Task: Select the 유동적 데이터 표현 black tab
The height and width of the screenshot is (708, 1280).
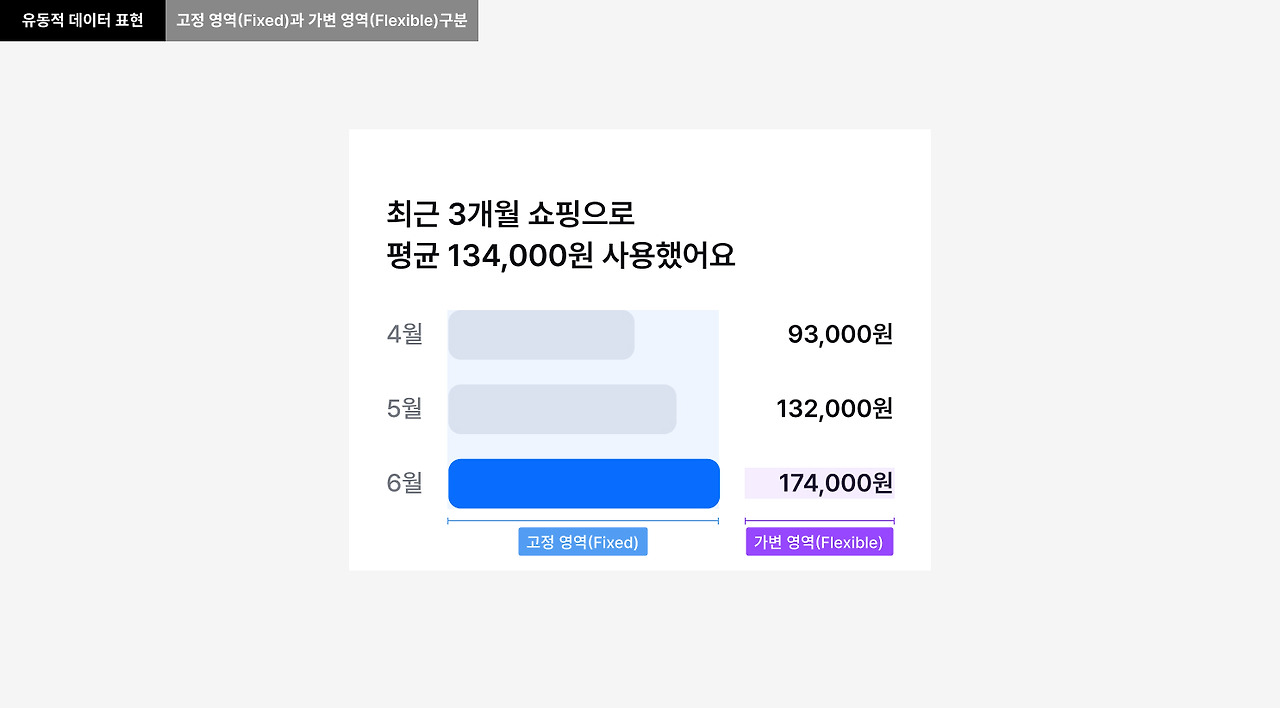Action: (83, 20)
